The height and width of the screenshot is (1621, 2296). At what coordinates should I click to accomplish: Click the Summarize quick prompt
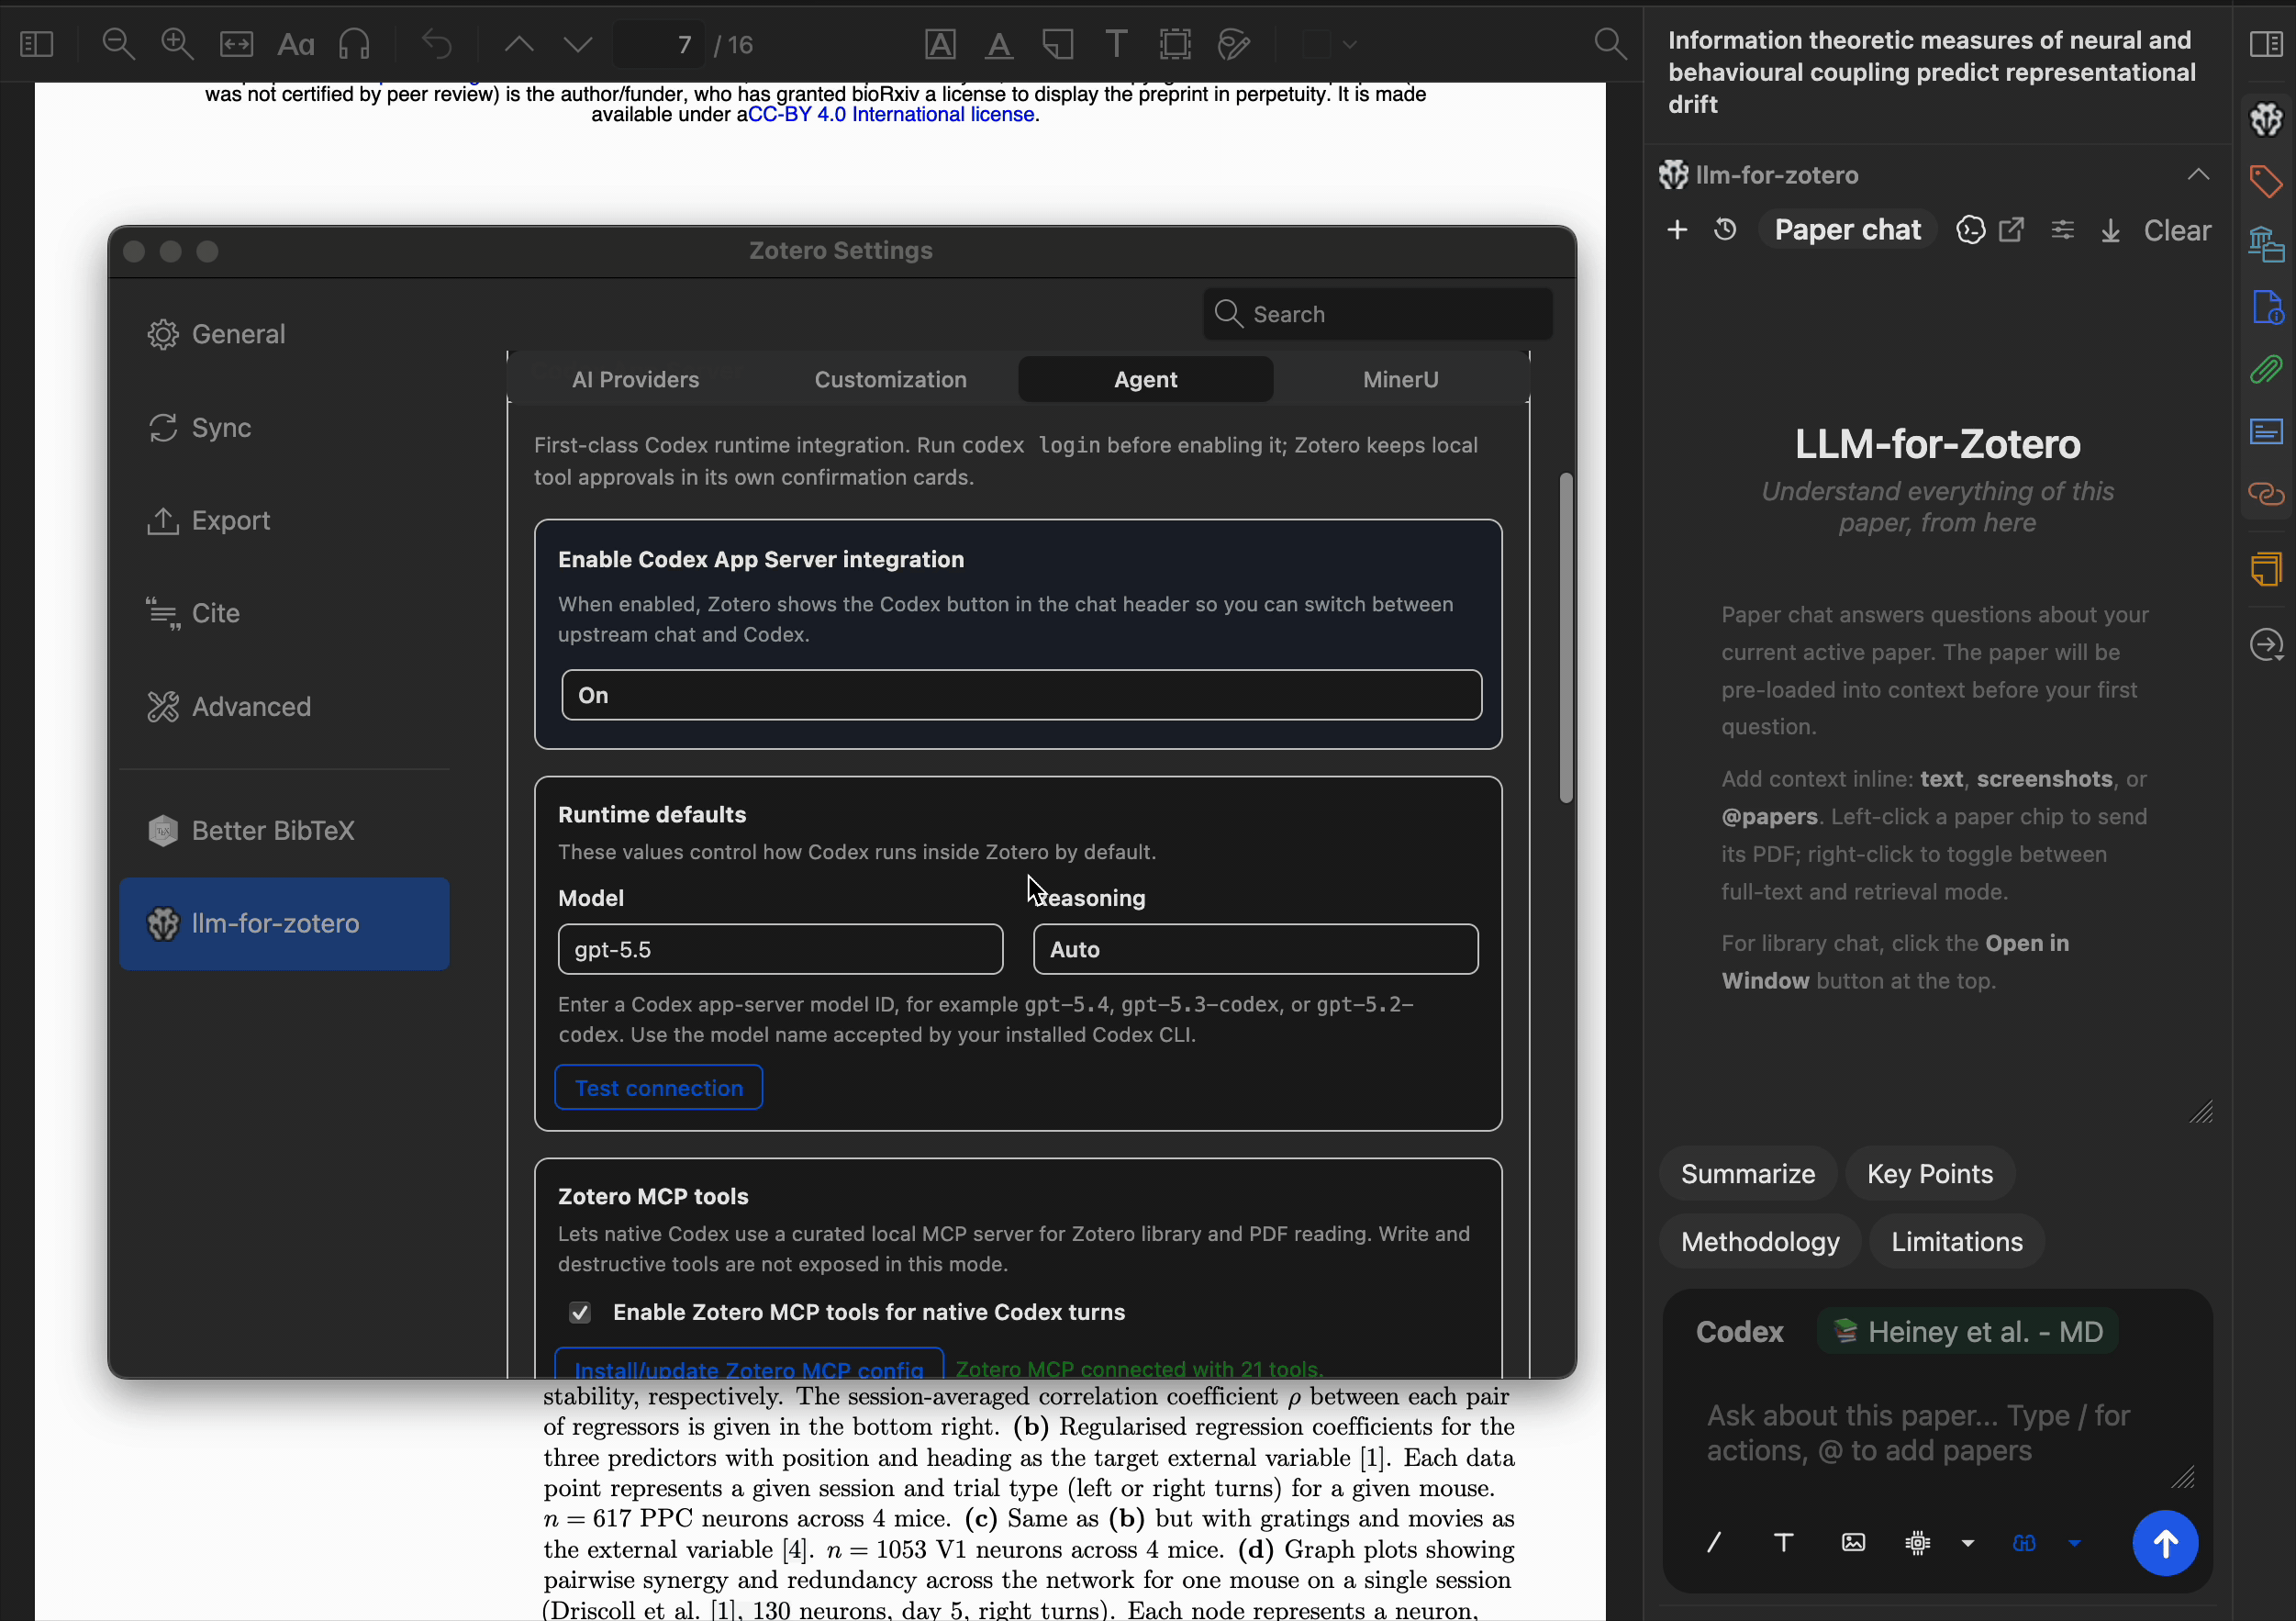point(1747,1174)
